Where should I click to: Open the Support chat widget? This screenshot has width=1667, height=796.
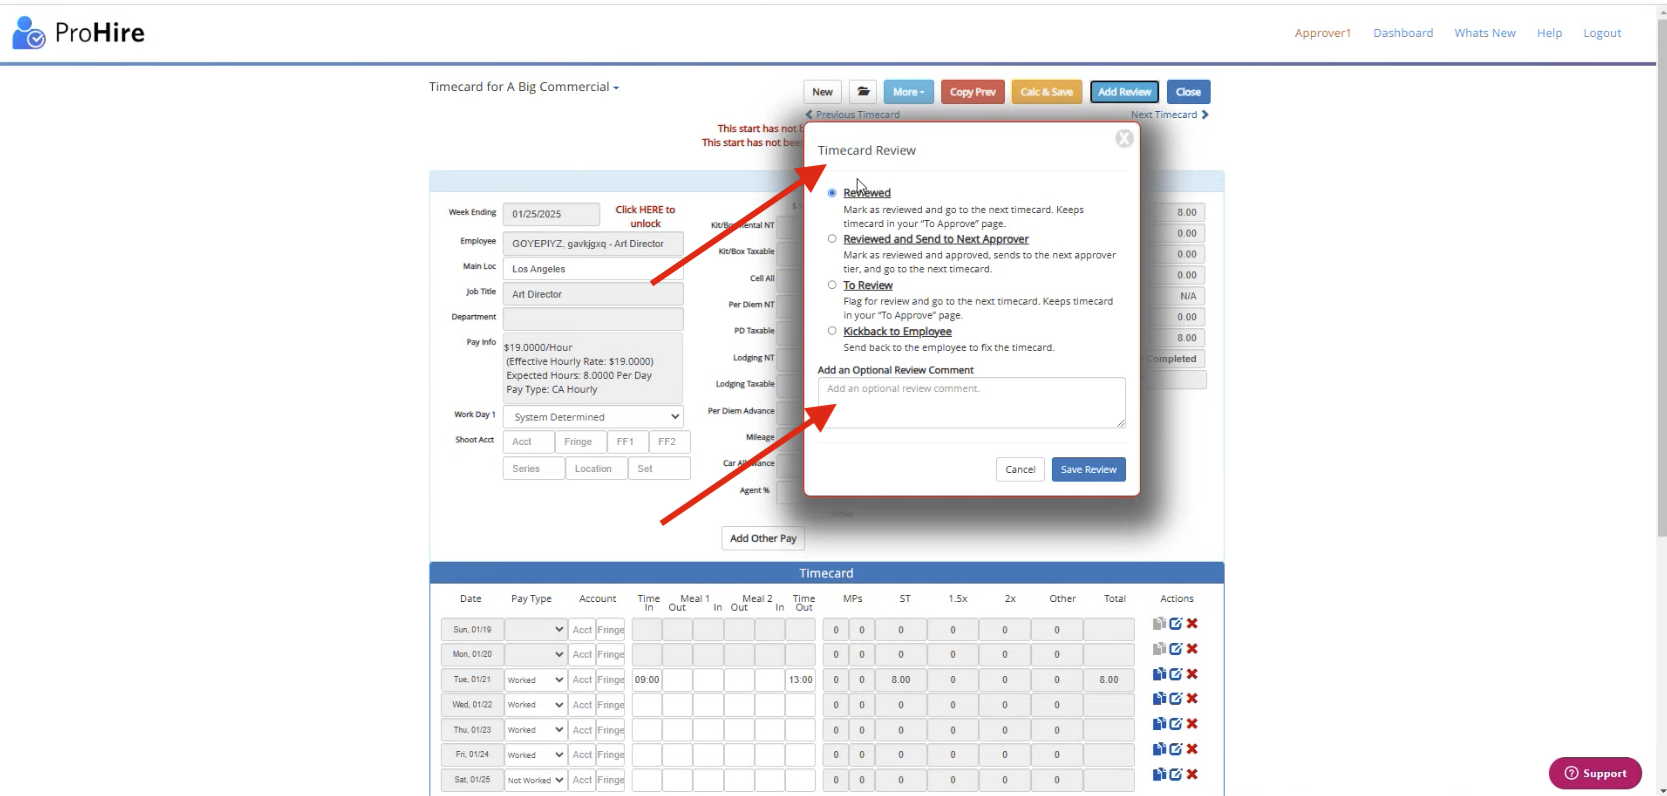1595,773
